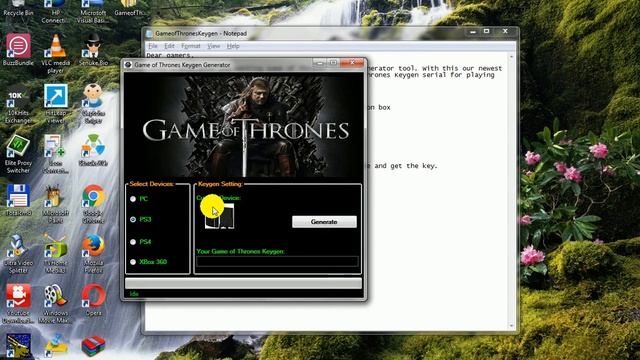Image resolution: width=640 pixels, height=360 pixels.
Task: Open the Recycle Bin
Action: tap(18, 8)
